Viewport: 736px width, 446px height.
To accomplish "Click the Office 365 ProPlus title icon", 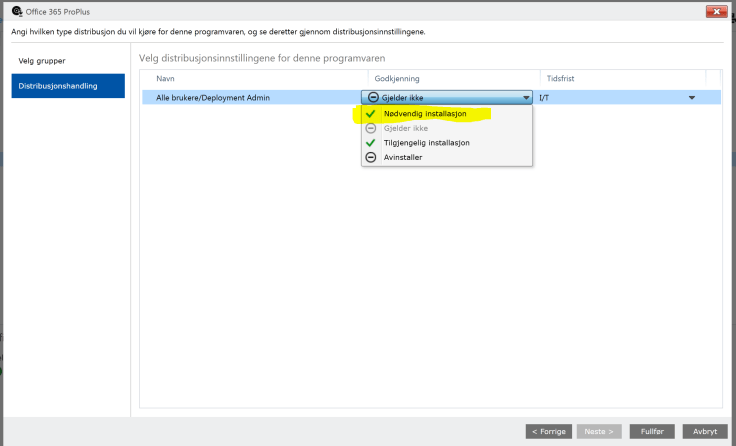I will 17,11.
